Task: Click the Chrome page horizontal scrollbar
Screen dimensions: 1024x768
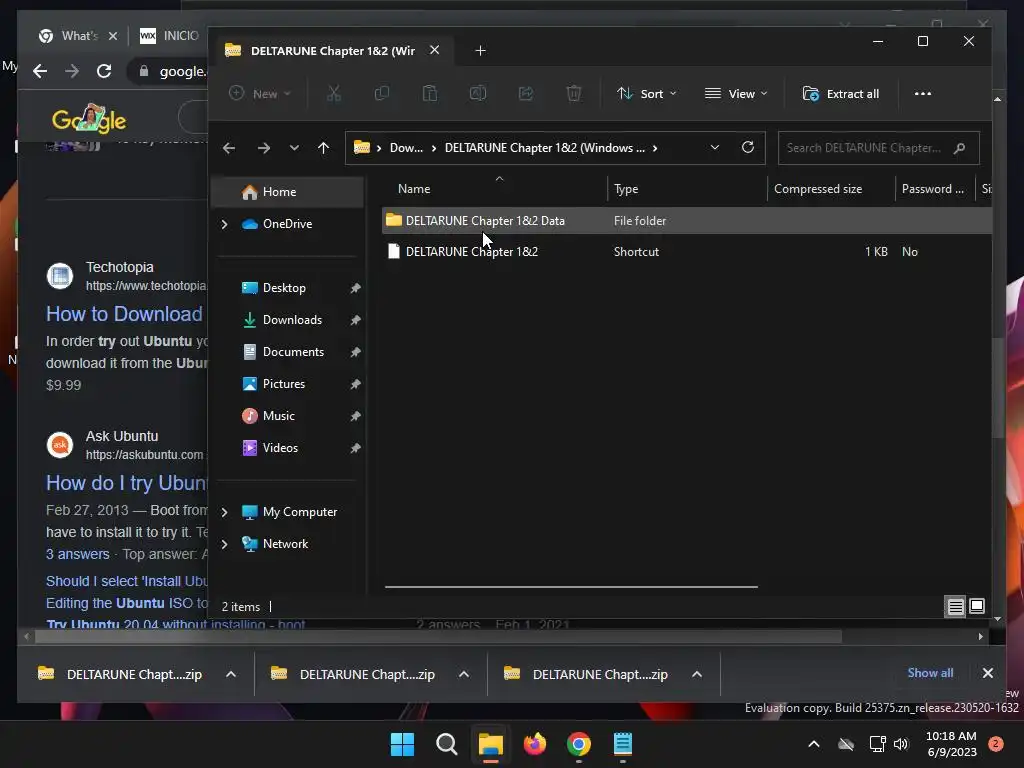Action: [438, 636]
